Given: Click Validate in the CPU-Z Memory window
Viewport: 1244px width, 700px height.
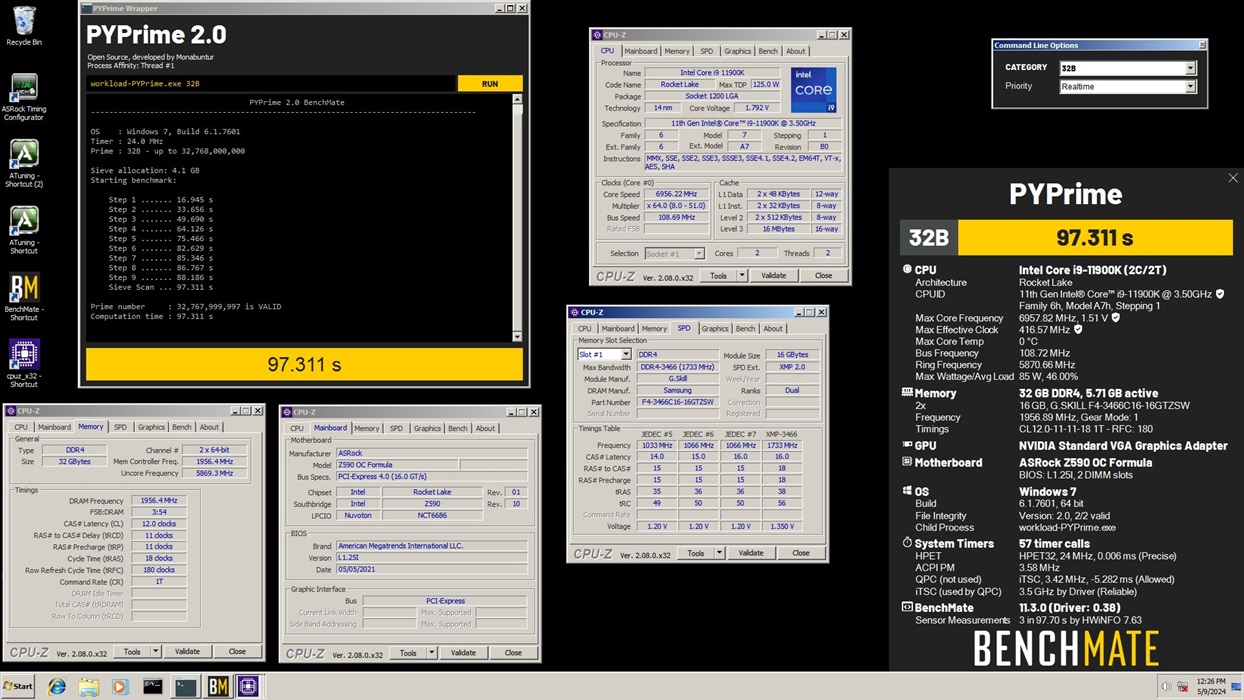Looking at the screenshot, I should click(187, 652).
